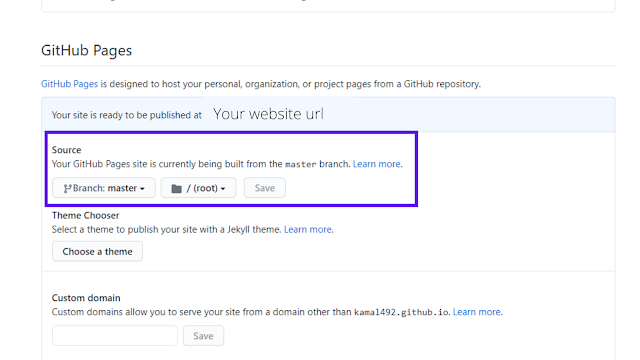Open Learn more link for Jekyll theme
Viewport: 640px width, 360px height.
[308, 229]
